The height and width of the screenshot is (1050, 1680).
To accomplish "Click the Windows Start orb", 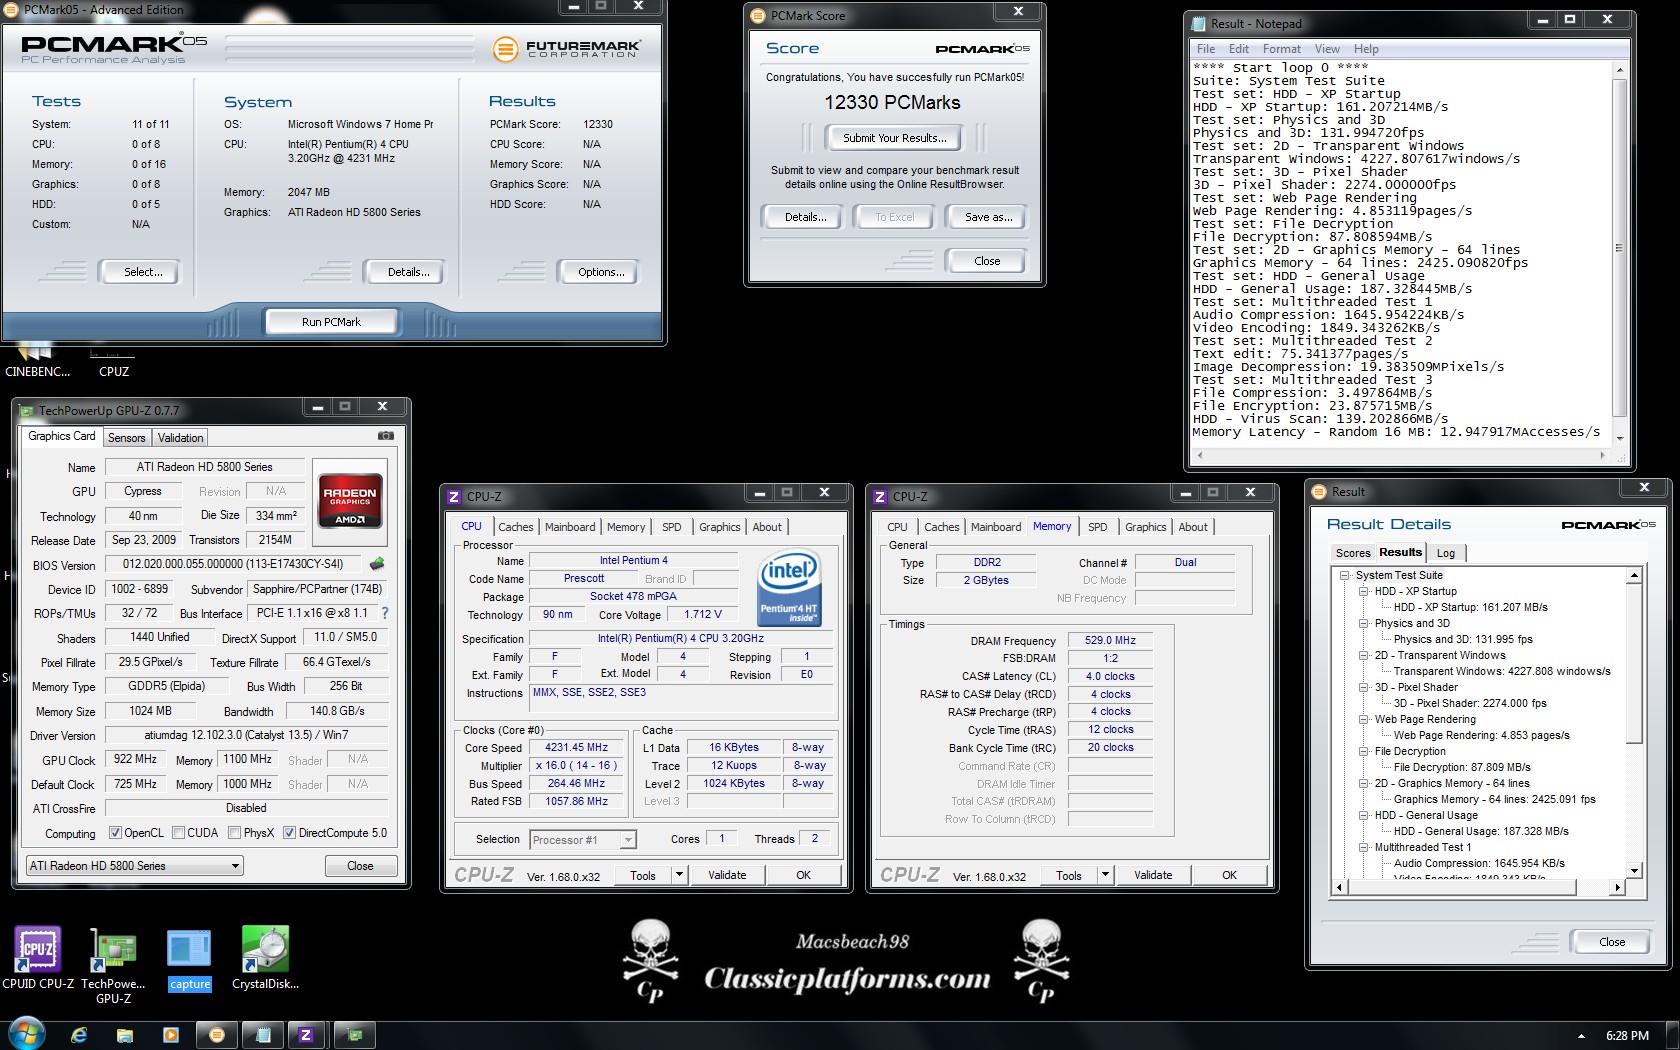I will coord(25,1034).
